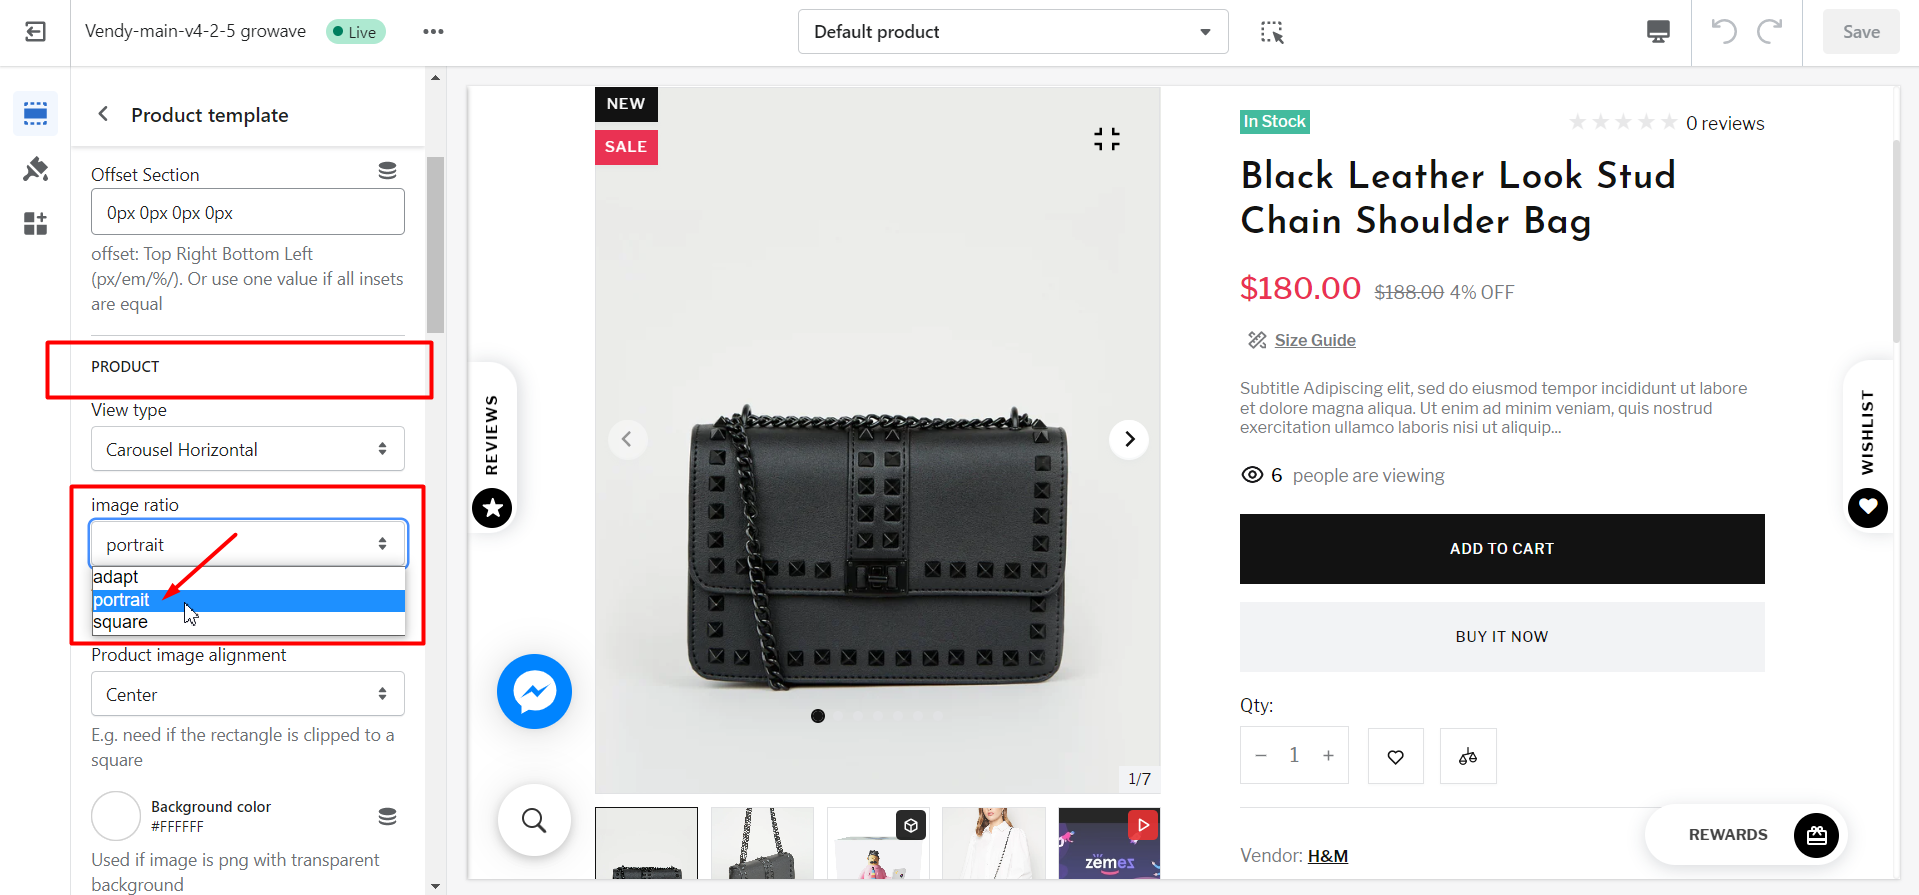1919x895 pixels.
Task: Switch to desktop preview via monitor icon
Action: pos(1658,31)
